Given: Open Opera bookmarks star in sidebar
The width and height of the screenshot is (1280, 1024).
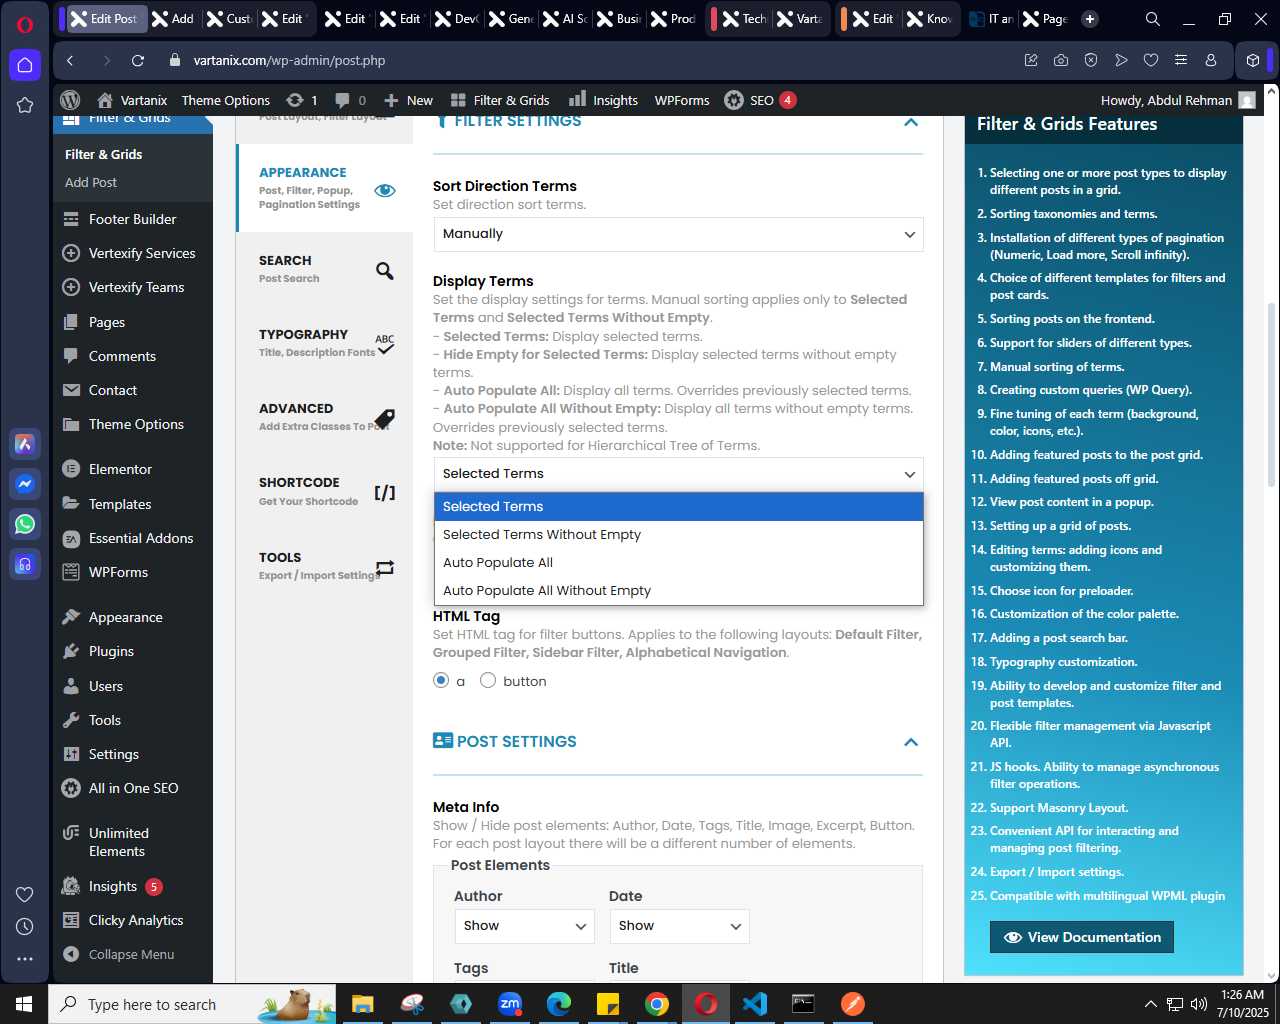Looking at the screenshot, I should [25, 105].
